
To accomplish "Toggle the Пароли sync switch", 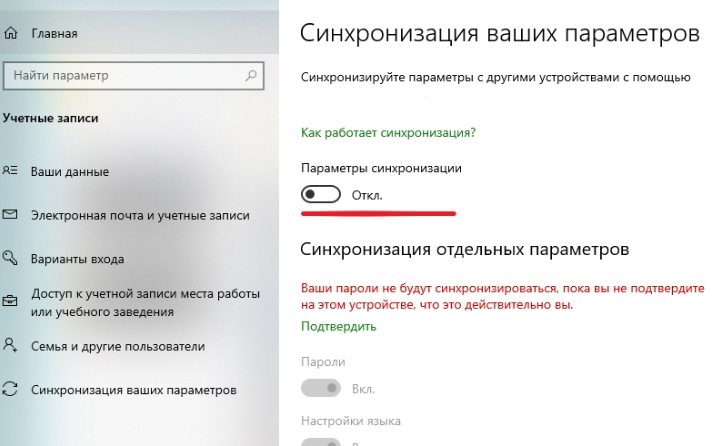I will (321, 387).
